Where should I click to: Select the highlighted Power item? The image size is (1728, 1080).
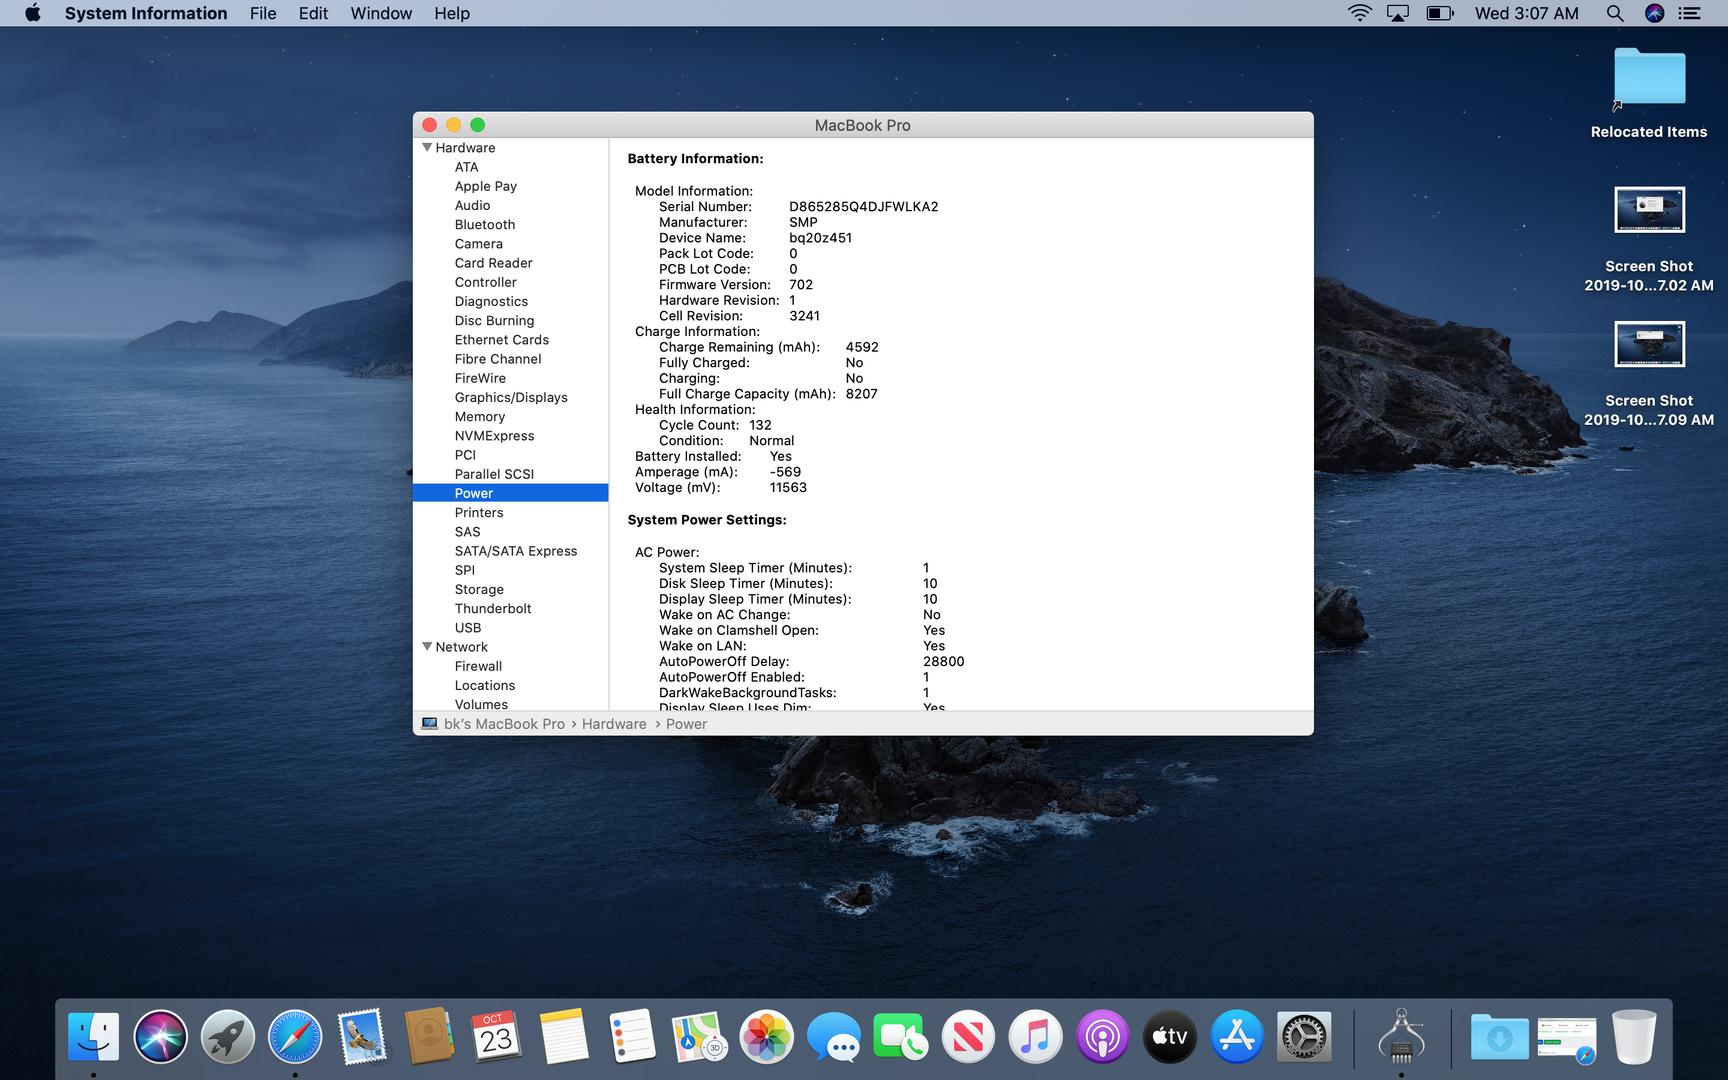tap(510, 493)
